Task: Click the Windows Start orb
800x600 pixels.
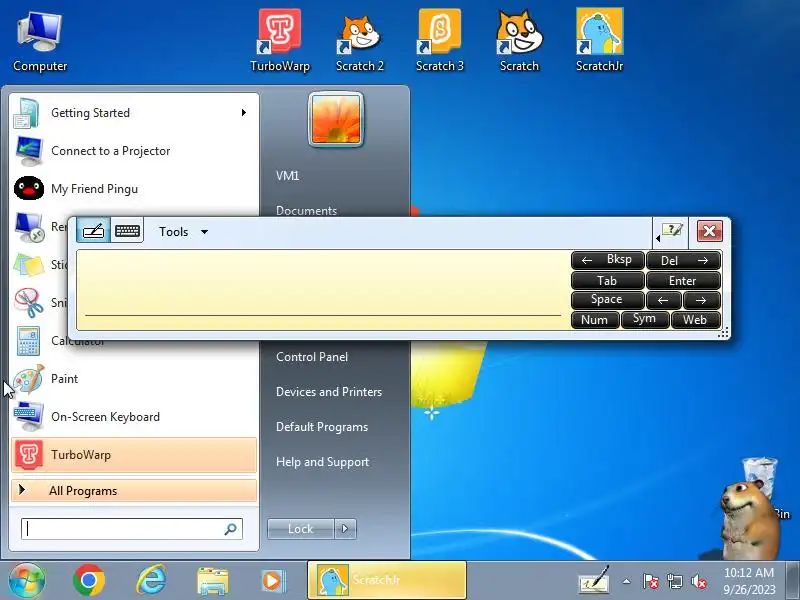Action: pos(27,581)
